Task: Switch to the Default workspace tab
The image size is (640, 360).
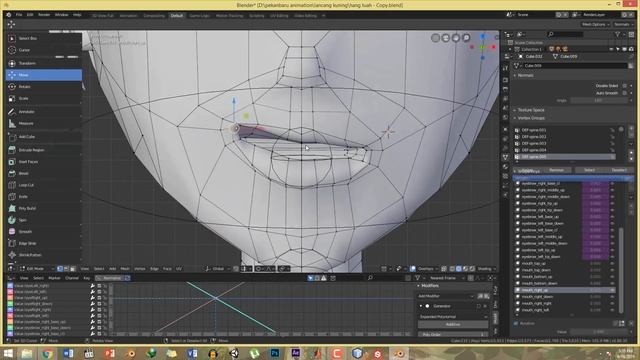Action: point(177,16)
